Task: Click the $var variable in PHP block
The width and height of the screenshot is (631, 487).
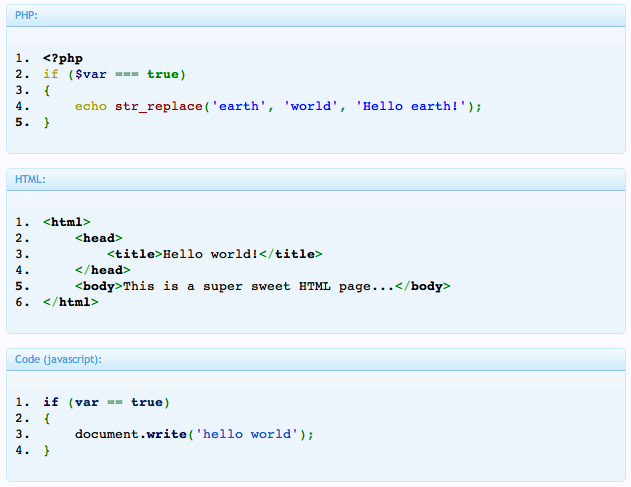Action: pyautogui.click(x=91, y=74)
